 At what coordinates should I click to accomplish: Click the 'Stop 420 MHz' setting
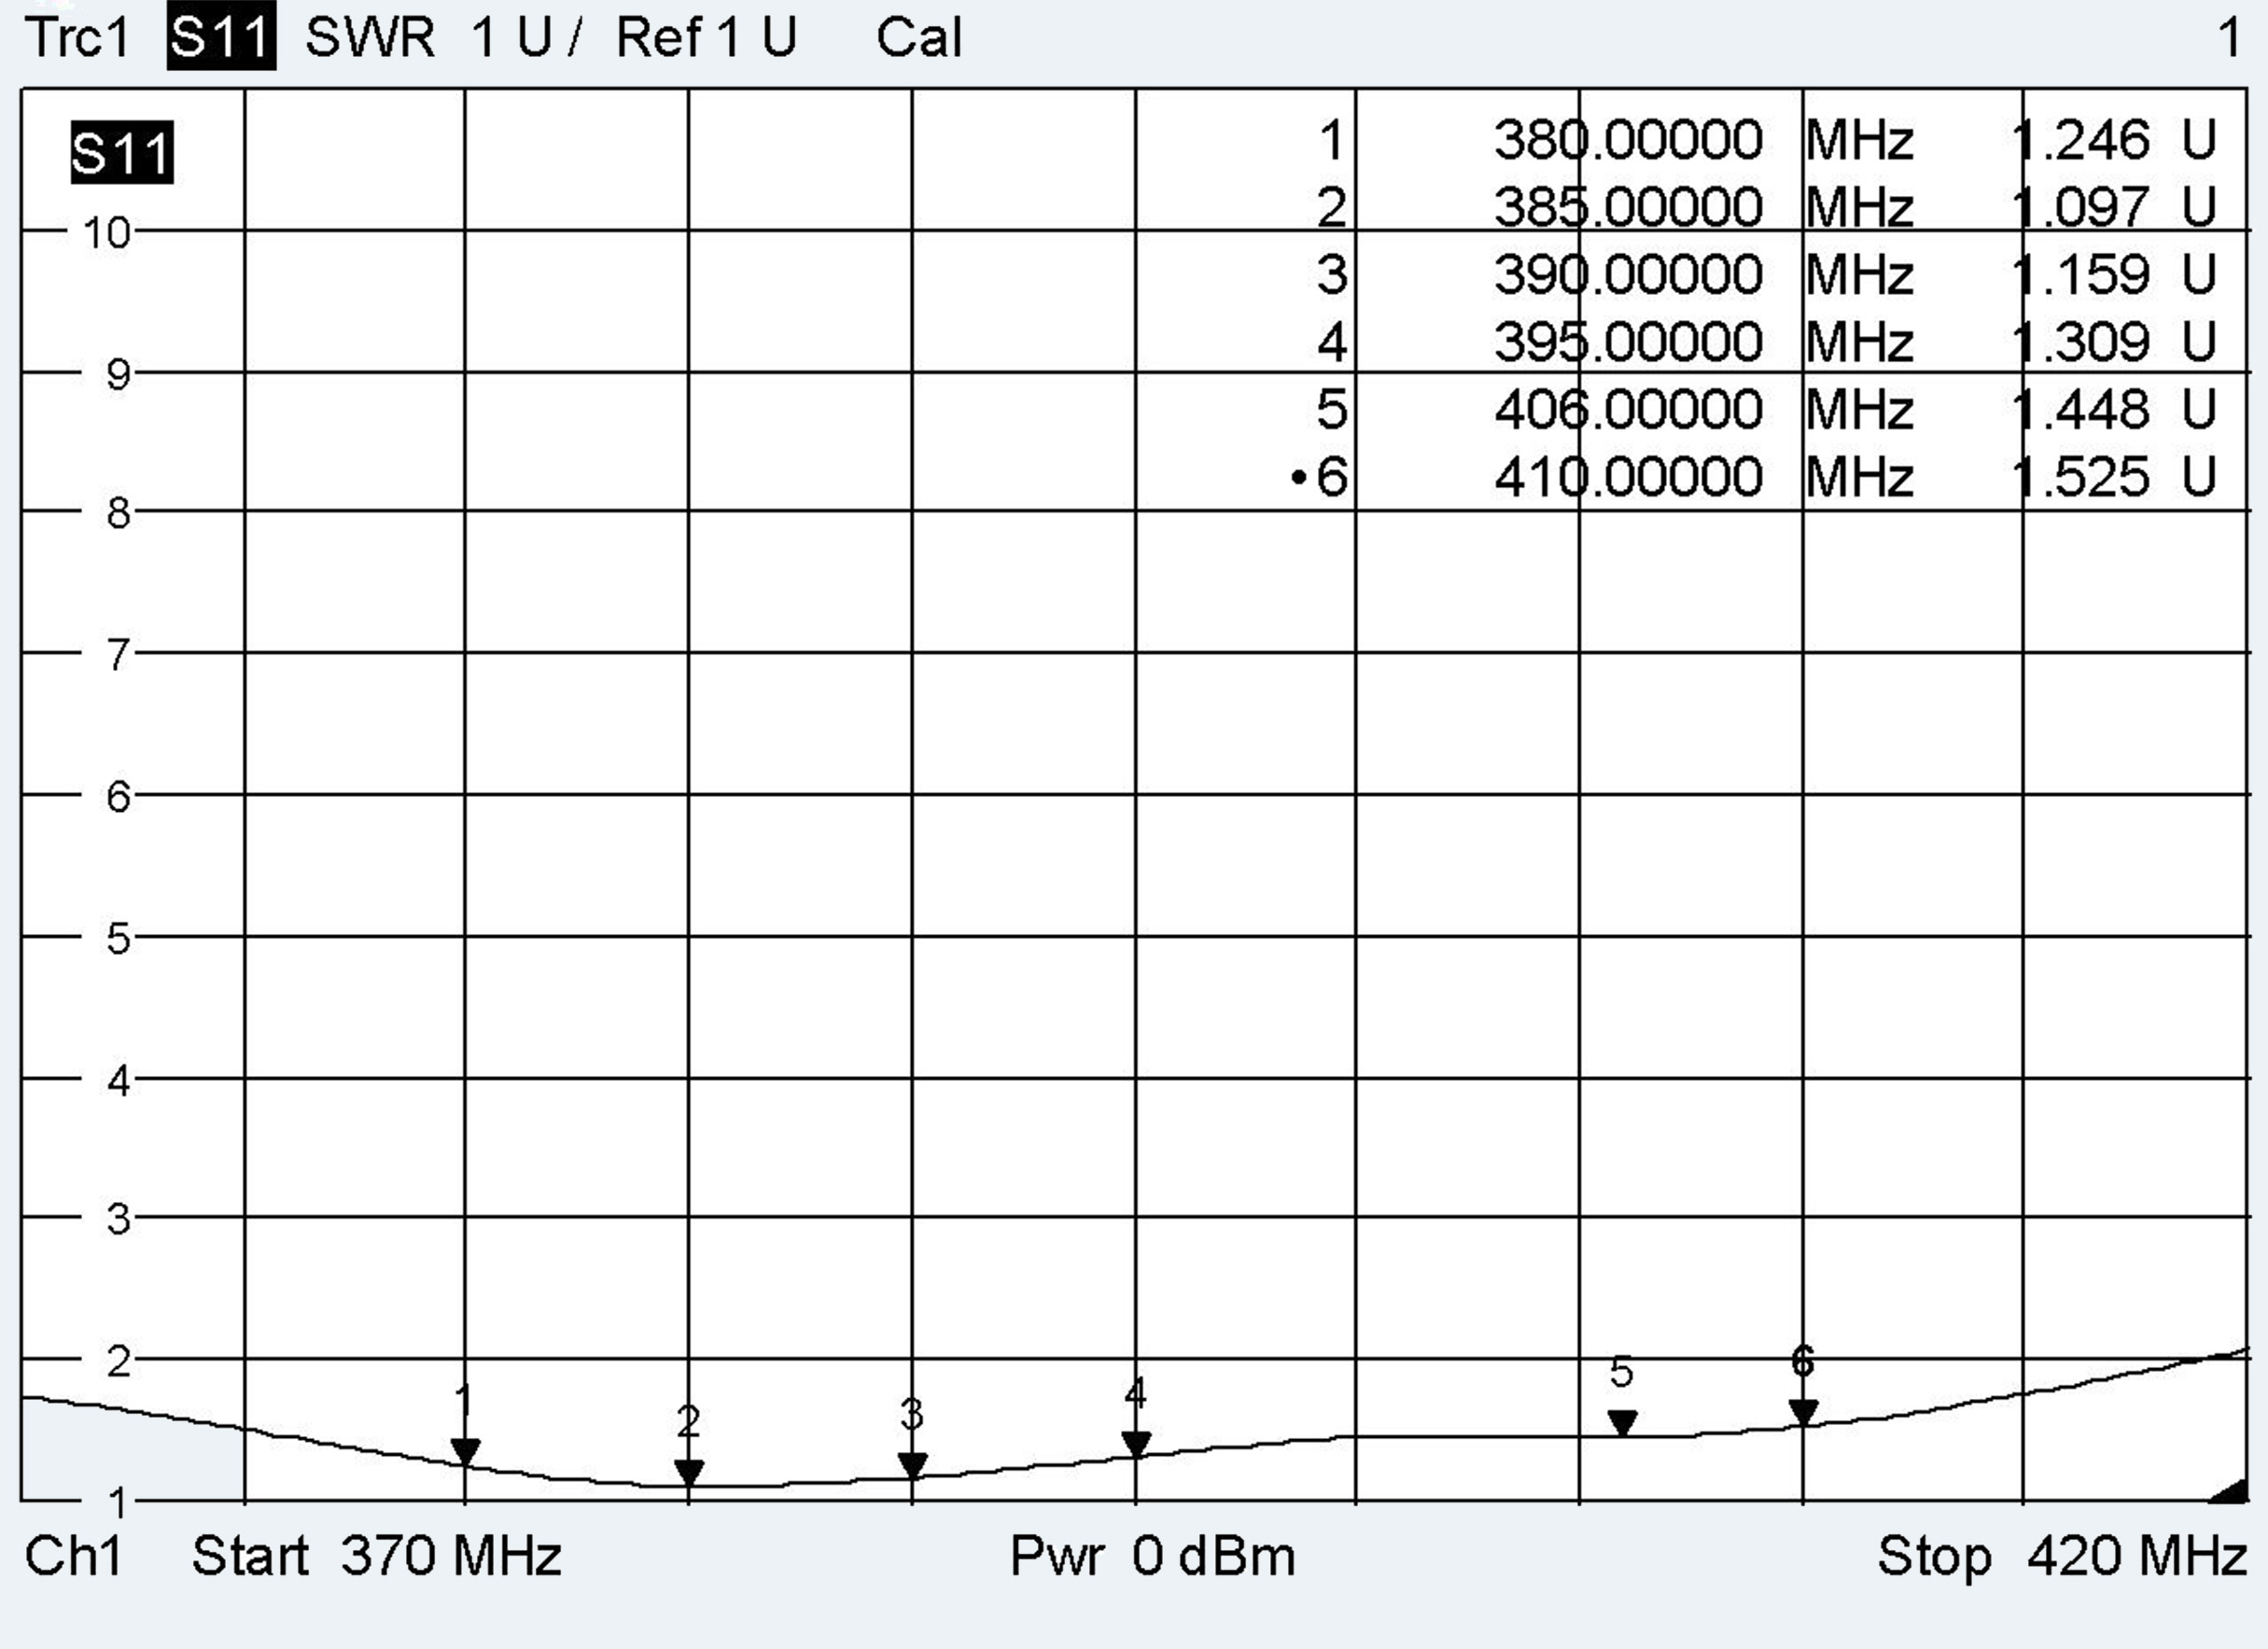2062,1557
